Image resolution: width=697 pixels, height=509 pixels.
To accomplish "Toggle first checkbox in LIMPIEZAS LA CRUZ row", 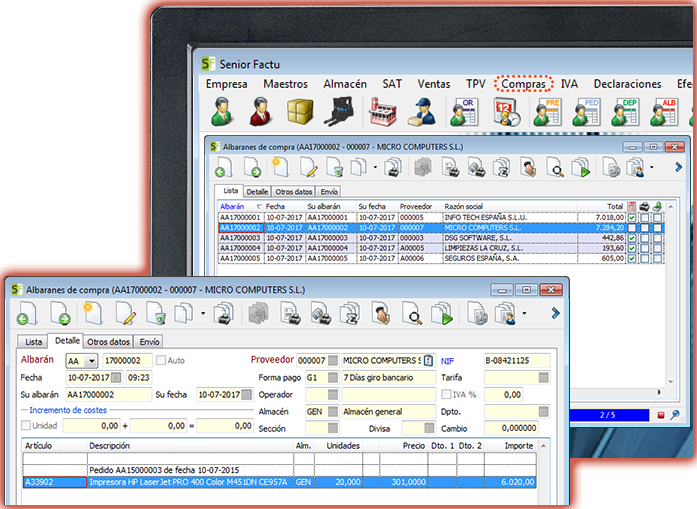I will pyautogui.click(x=632, y=248).
